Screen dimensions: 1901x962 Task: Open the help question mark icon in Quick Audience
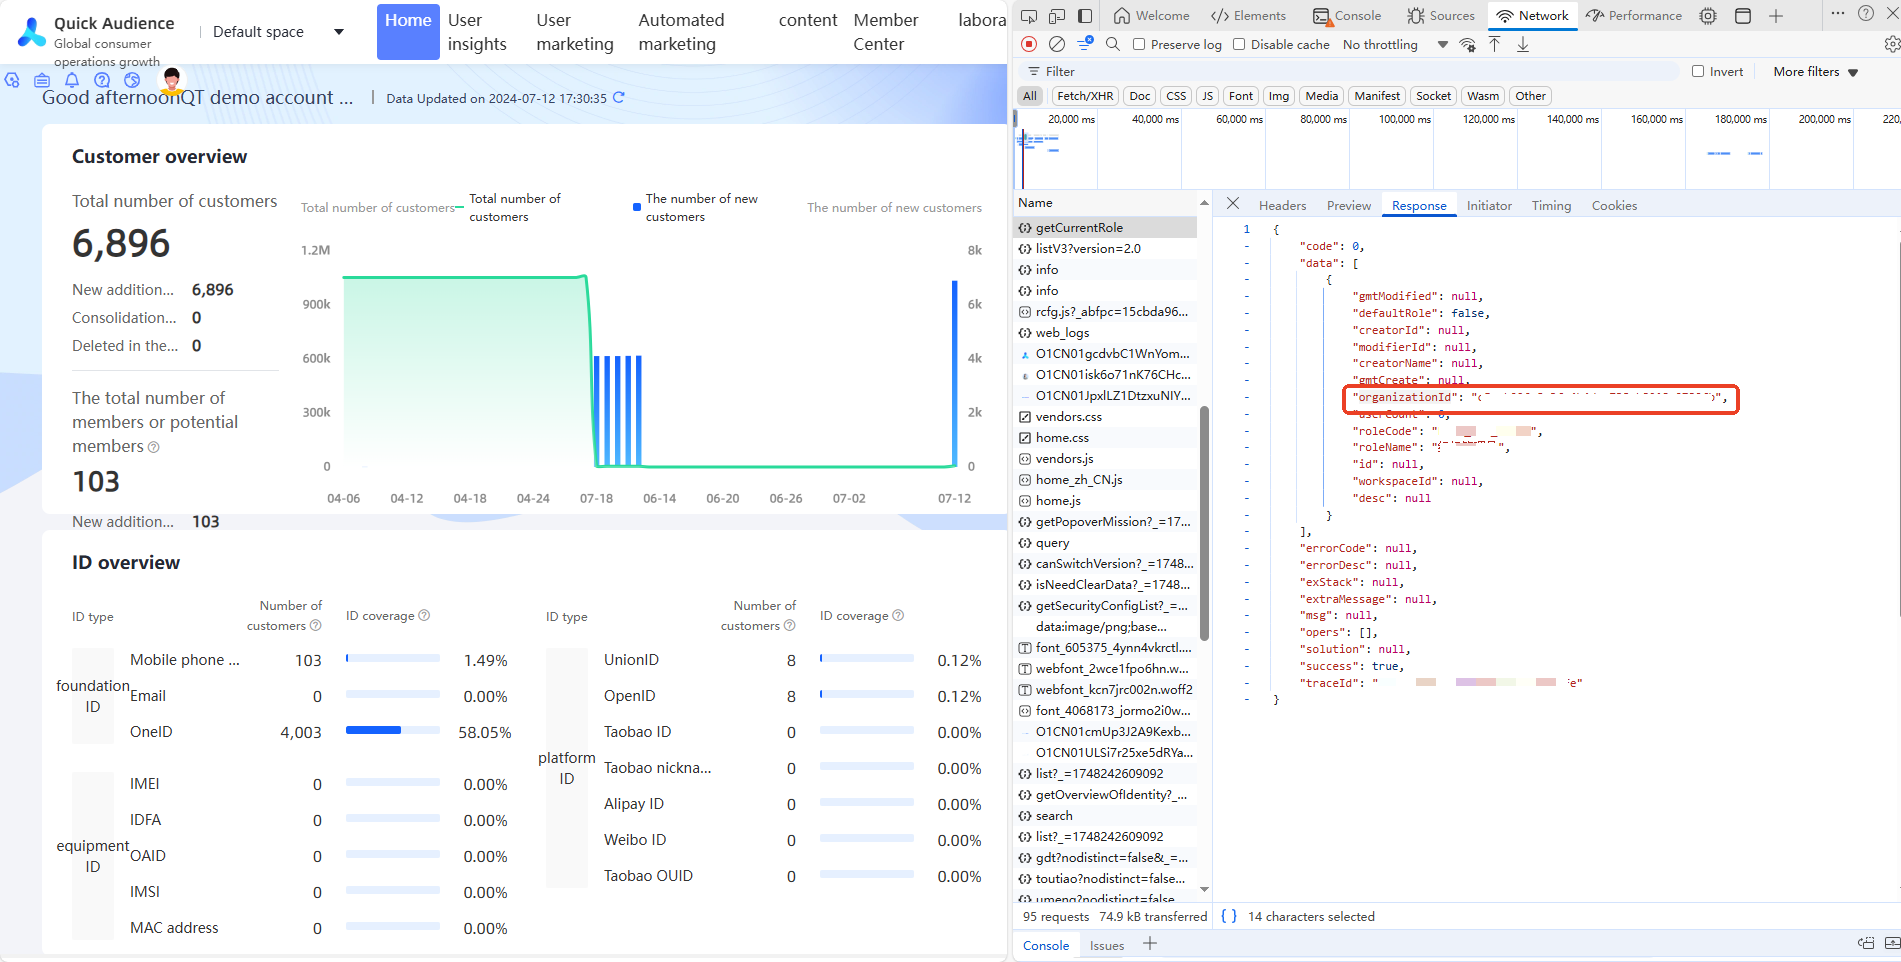pyautogui.click(x=102, y=80)
